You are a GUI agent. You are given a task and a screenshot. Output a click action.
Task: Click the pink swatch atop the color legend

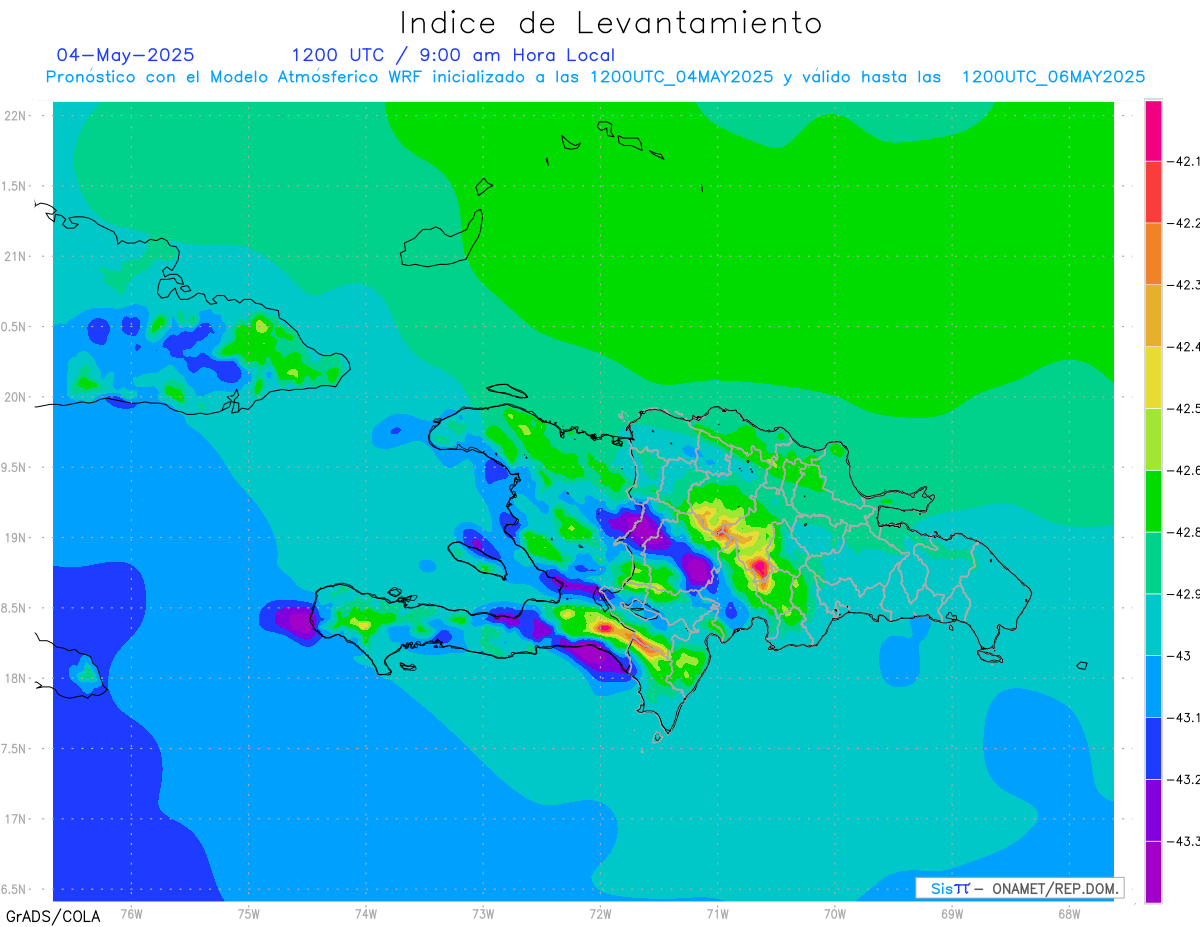[x=1153, y=130]
